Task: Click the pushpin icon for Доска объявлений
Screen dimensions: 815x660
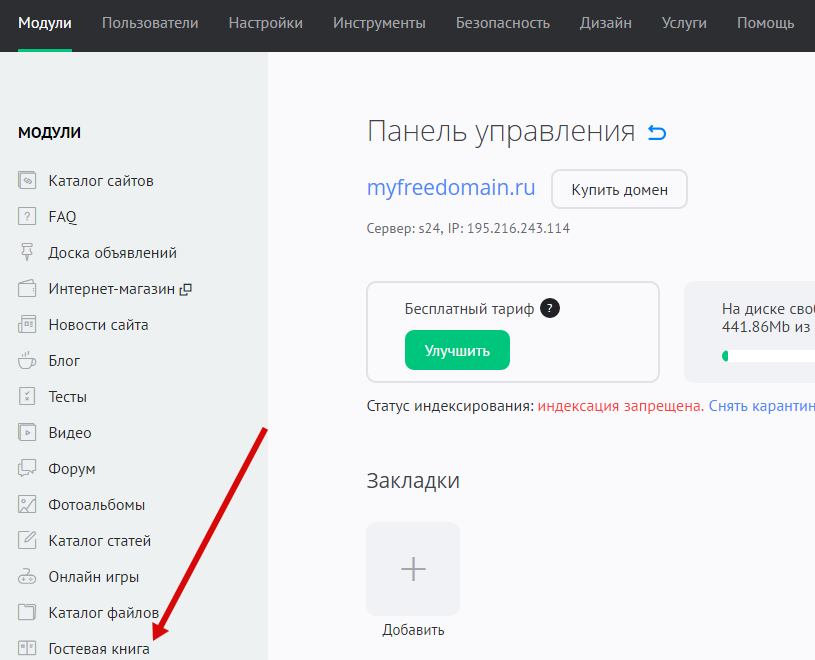Action: pos(27,253)
